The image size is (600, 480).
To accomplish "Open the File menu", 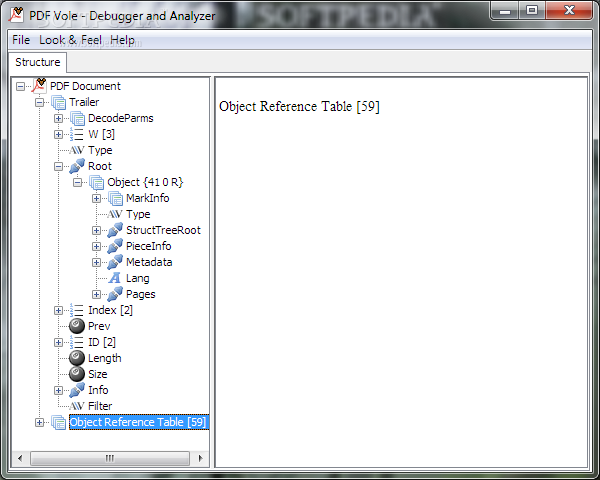I will (x=21, y=40).
